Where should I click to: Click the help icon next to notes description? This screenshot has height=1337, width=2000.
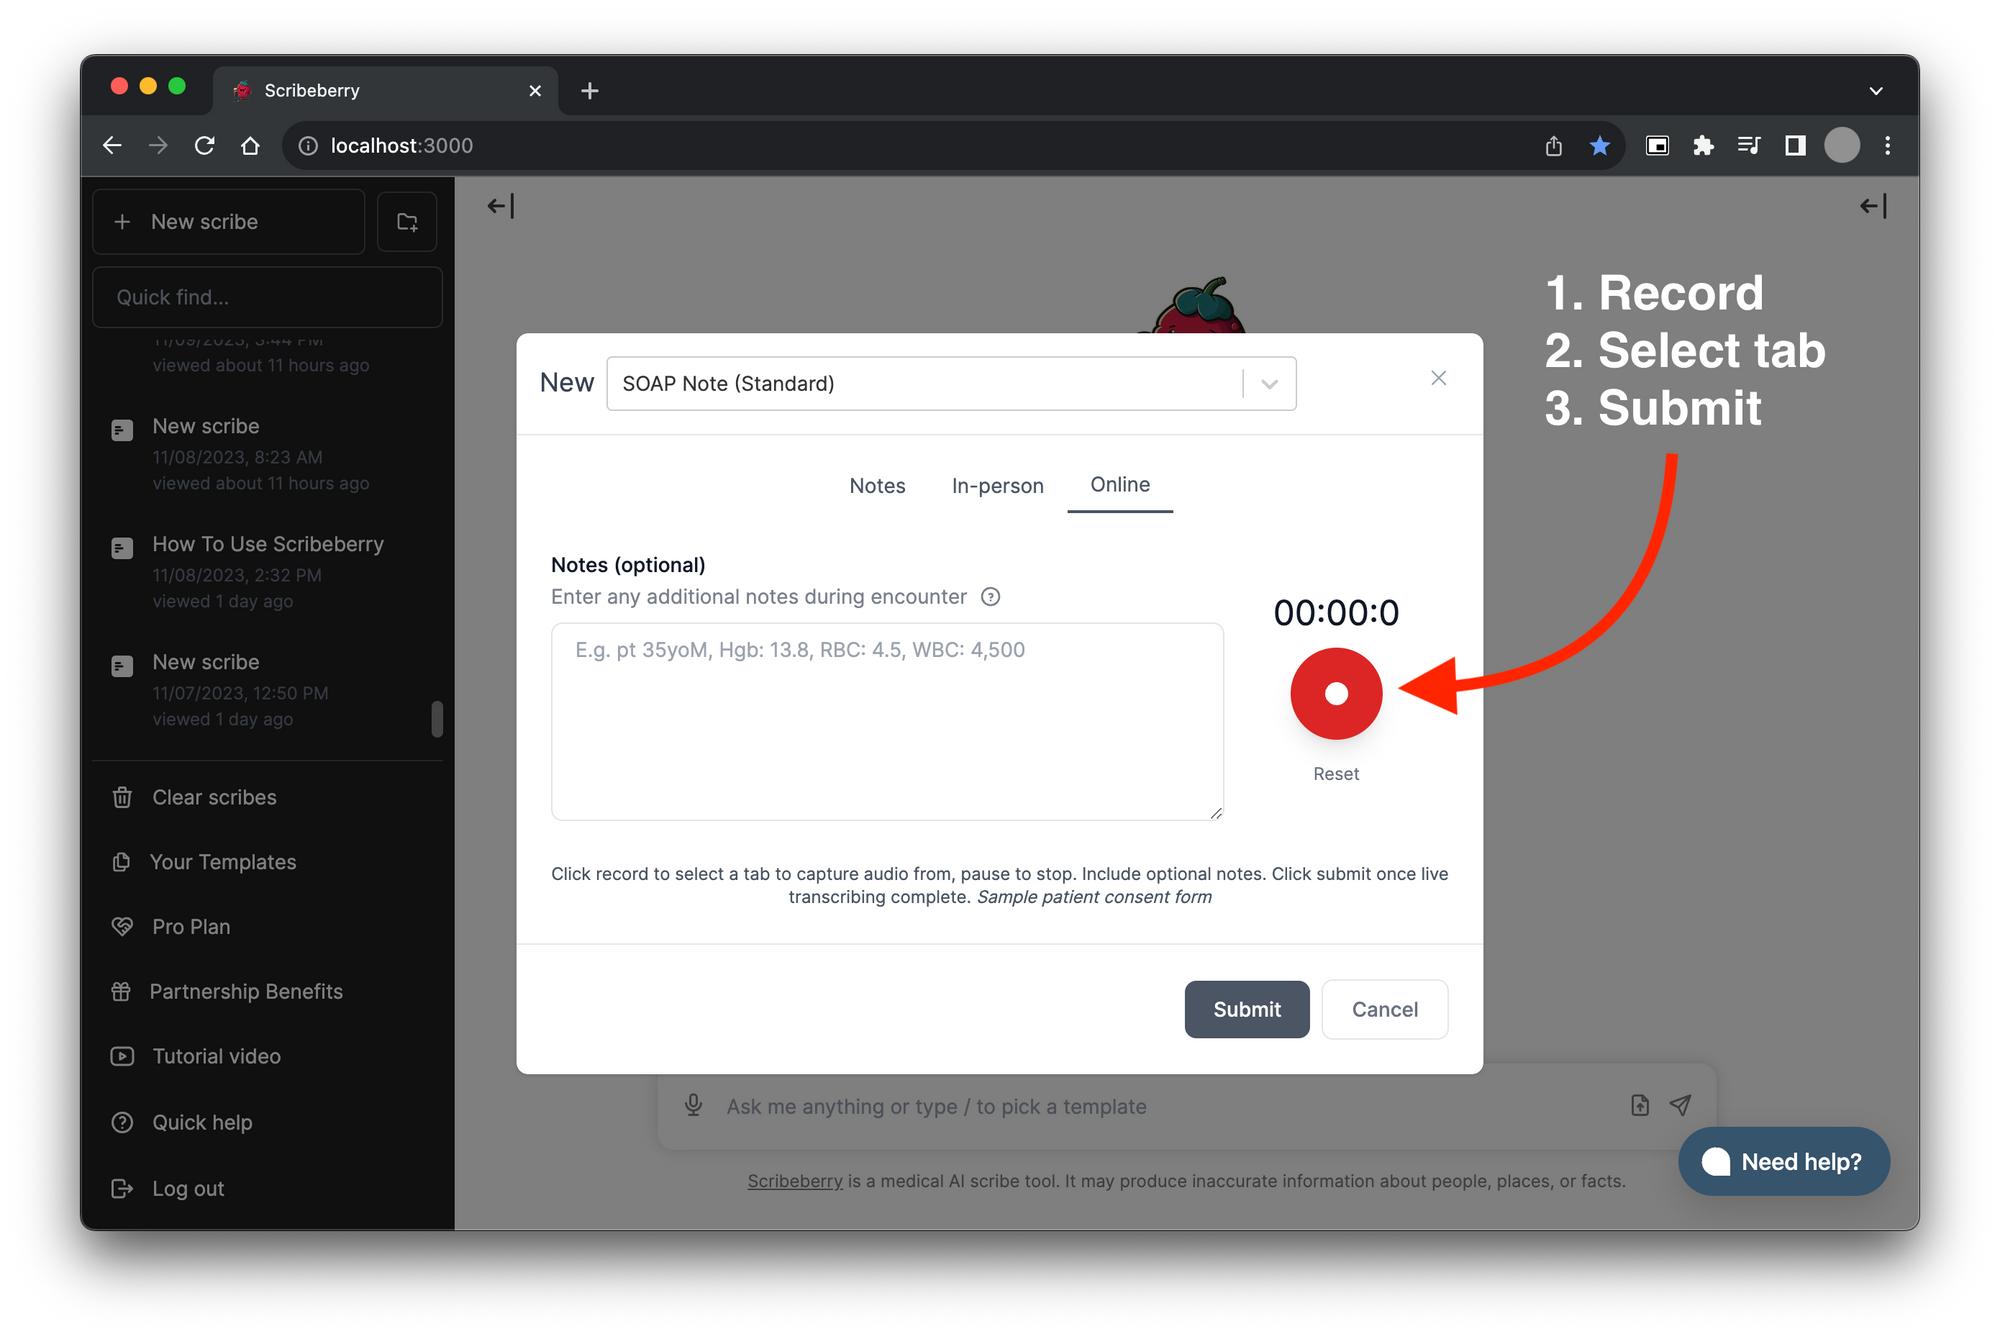(990, 597)
